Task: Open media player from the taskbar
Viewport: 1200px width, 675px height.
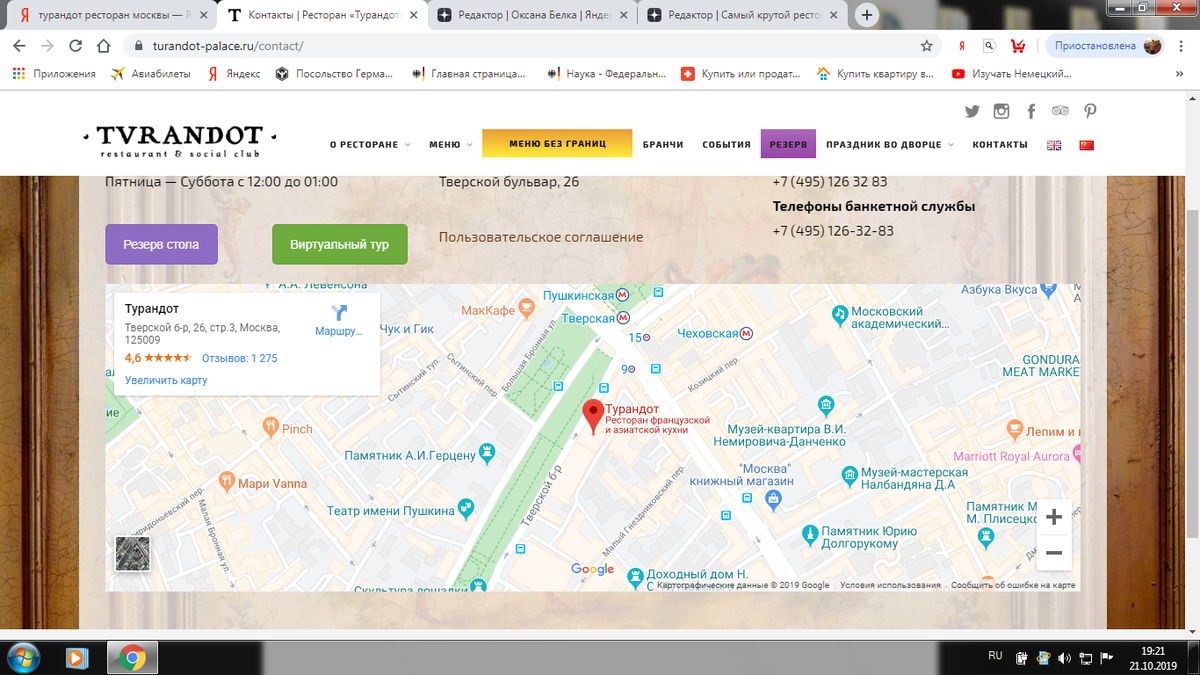Action: point(76,657)
